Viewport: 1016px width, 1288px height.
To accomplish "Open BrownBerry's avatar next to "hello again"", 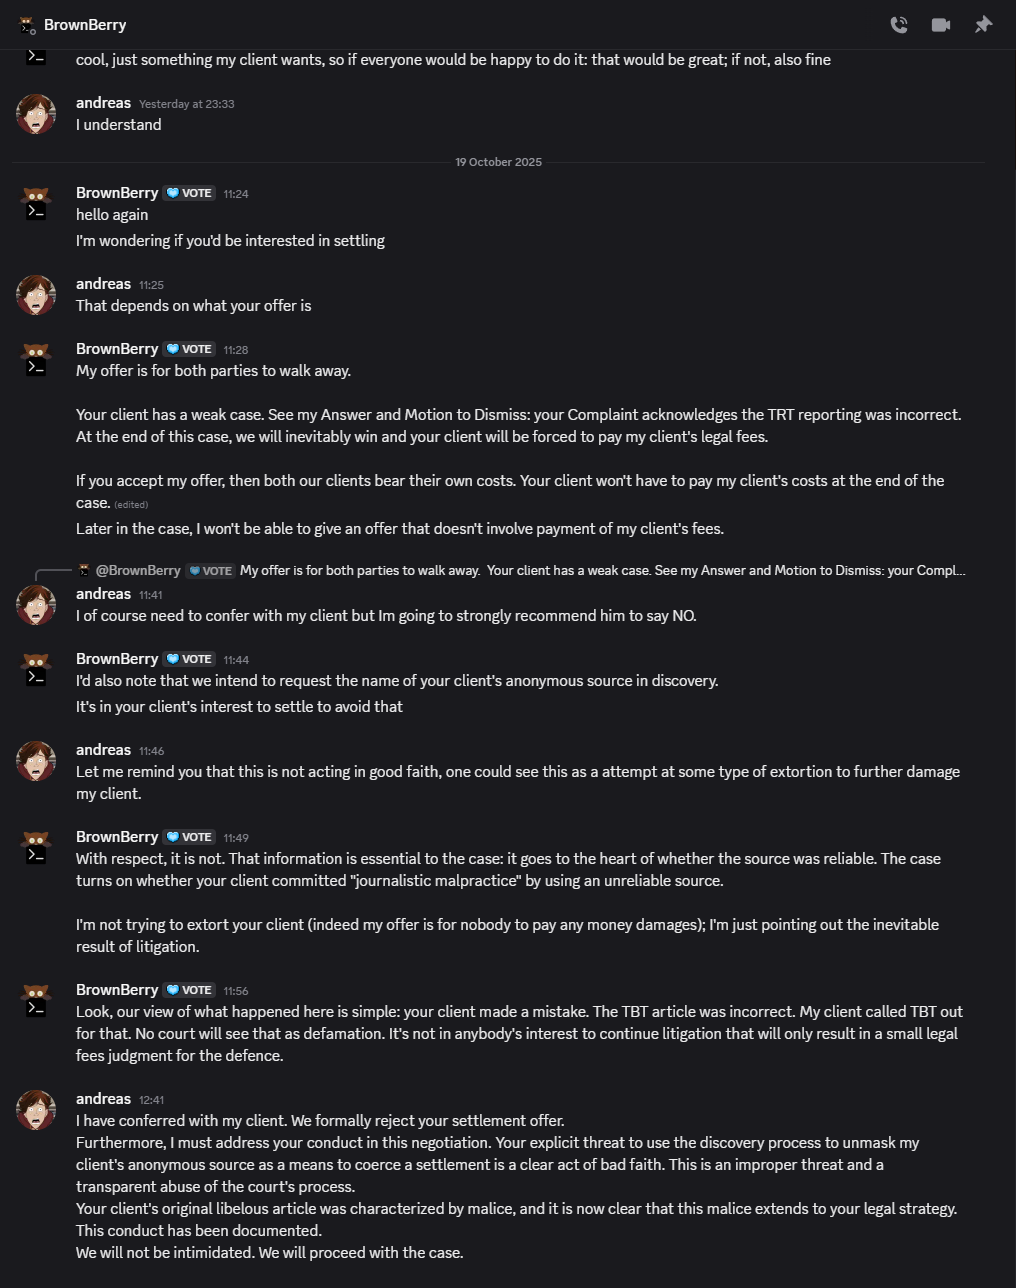I will point(36,203).
